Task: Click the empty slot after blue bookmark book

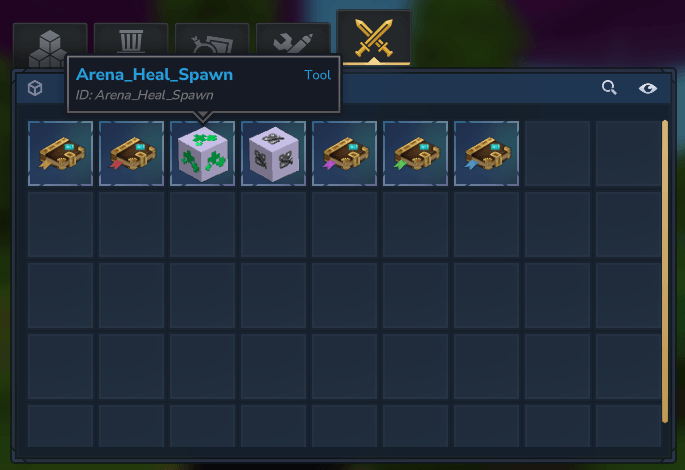Action: pyautogui.click(x=557, y=153)
